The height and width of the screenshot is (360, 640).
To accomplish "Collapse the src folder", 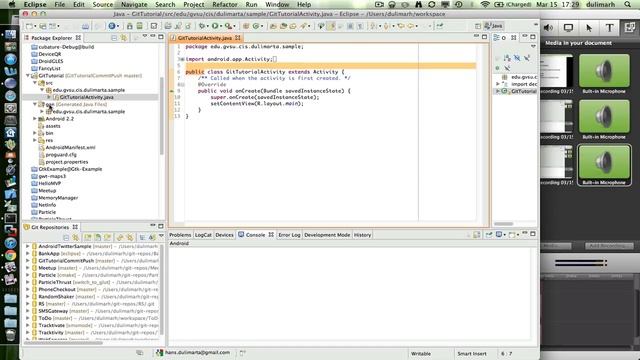I will [x=35, y=83].
